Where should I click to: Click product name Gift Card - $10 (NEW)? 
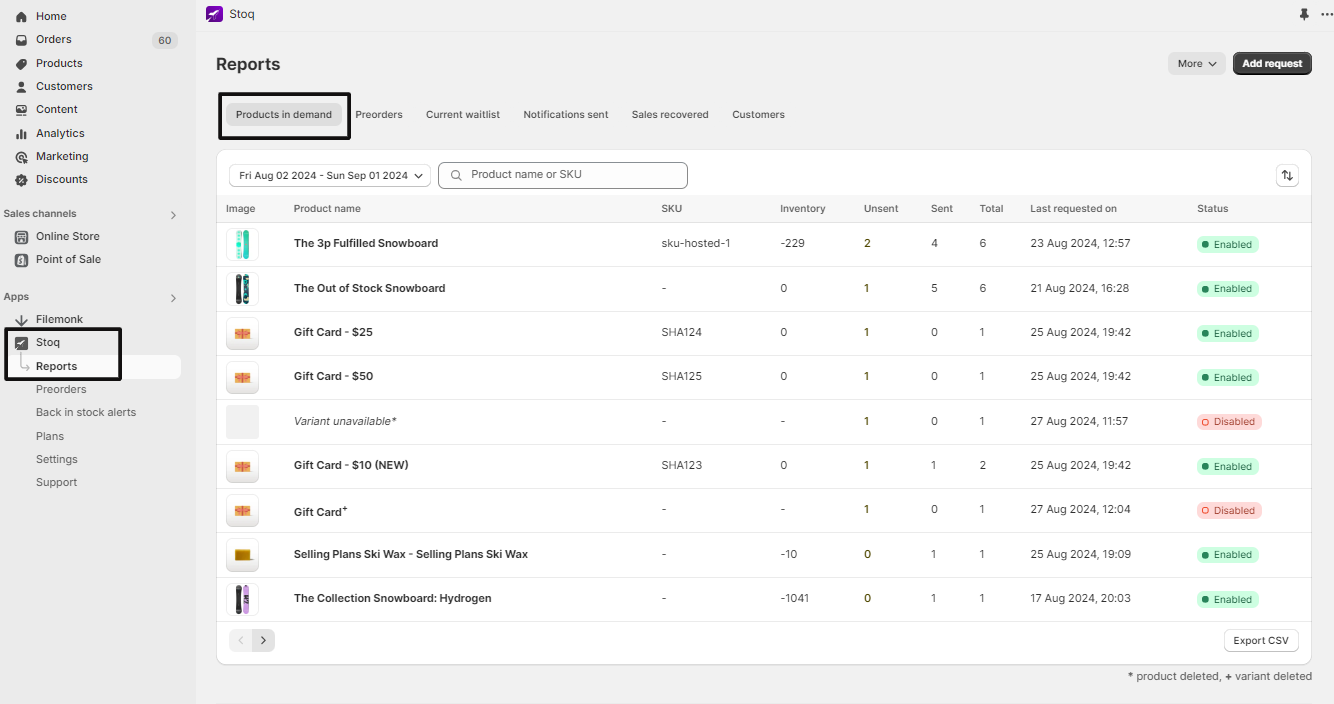351,466
